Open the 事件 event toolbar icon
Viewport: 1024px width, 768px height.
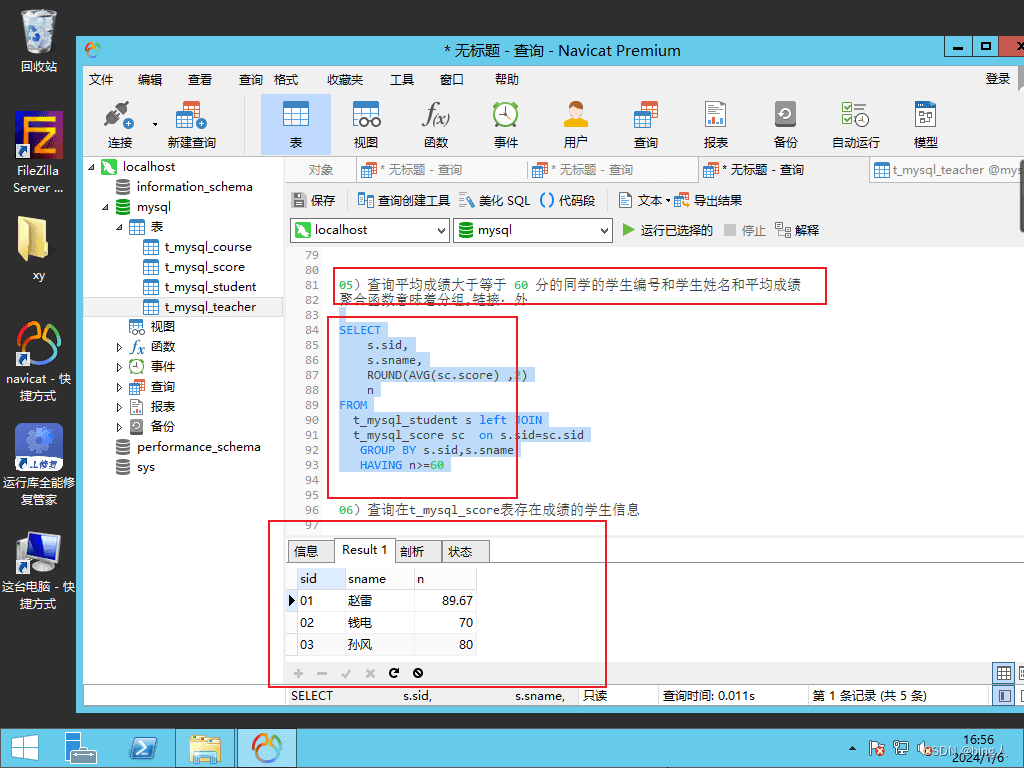pos(505,124)
